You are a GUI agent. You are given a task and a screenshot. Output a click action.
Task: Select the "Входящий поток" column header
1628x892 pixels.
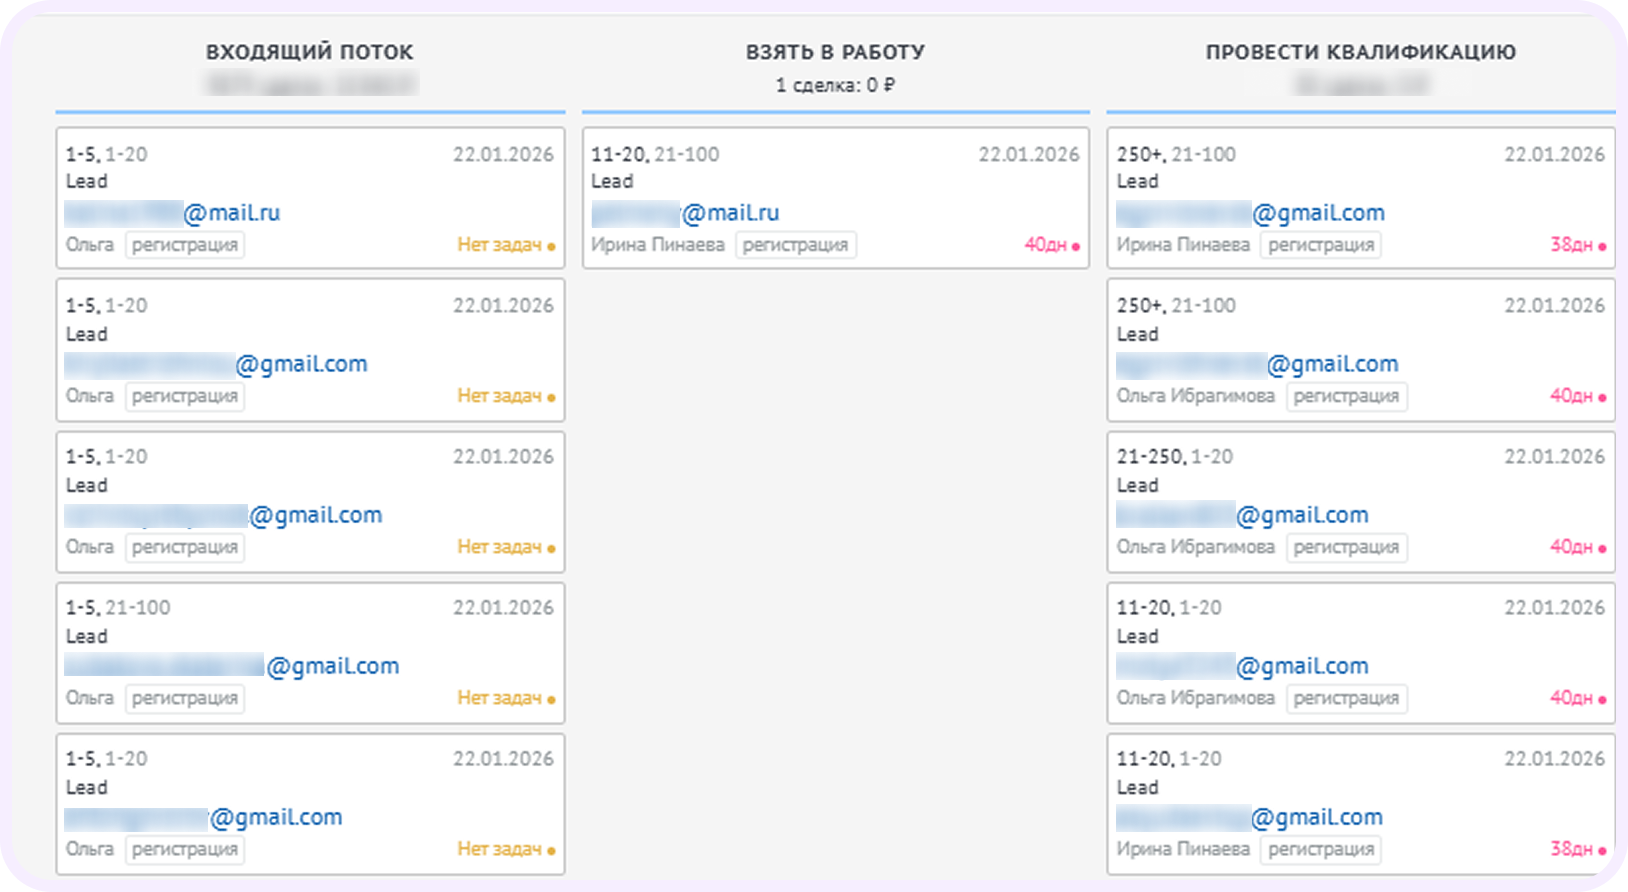click(x=309, y=52)
